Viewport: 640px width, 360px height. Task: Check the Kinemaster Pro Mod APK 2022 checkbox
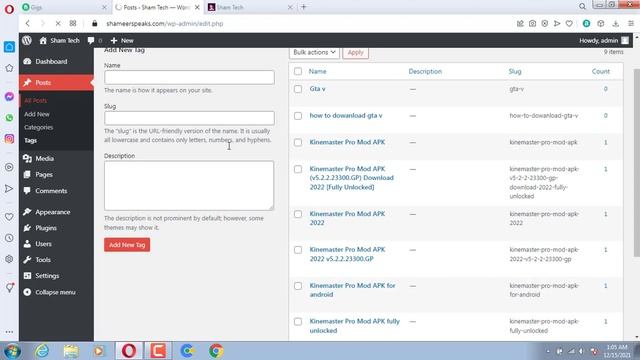click(x=298, y=214)
